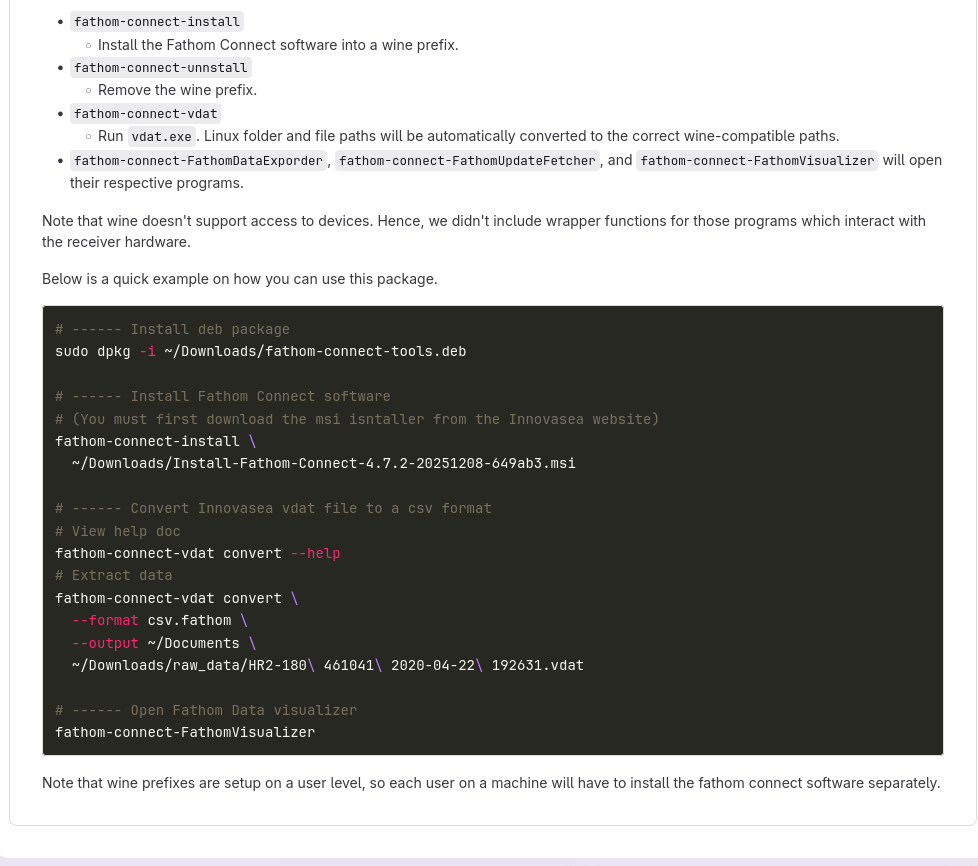Viewport: 978px width, 866px height.
Task: Click the "Note that wine prefixes" closing paragraph
Action: (490, 783)
